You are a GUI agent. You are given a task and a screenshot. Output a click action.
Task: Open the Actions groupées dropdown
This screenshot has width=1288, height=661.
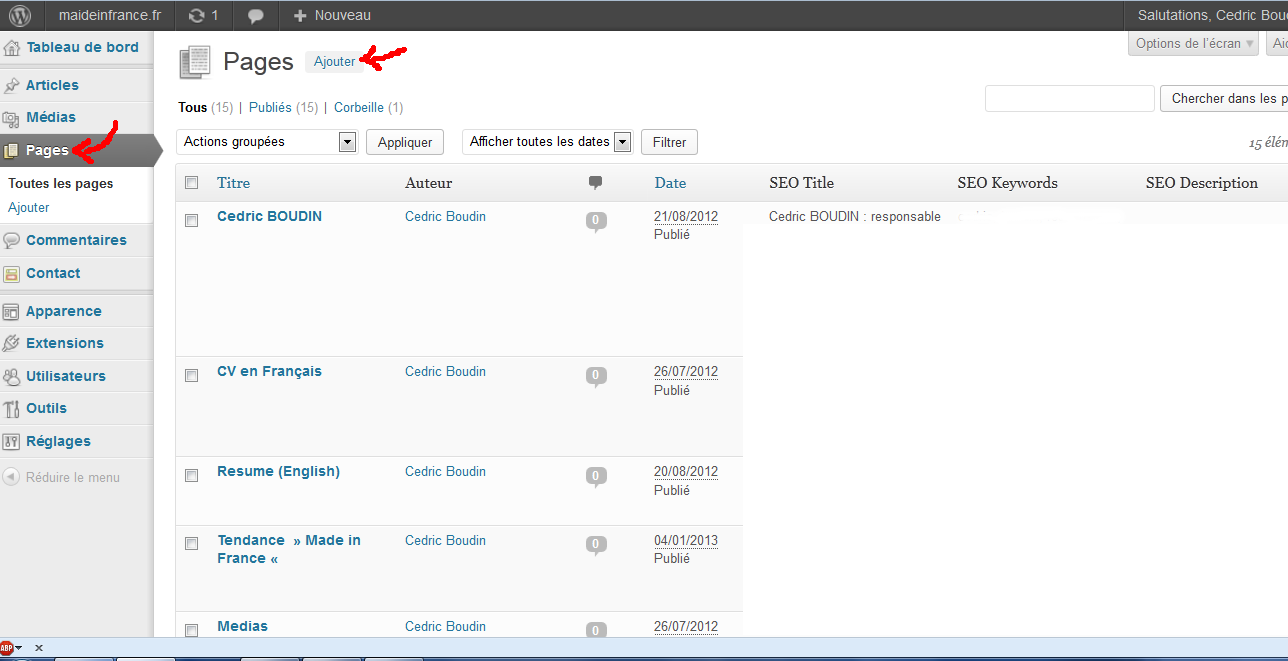[x=267, y=142]
